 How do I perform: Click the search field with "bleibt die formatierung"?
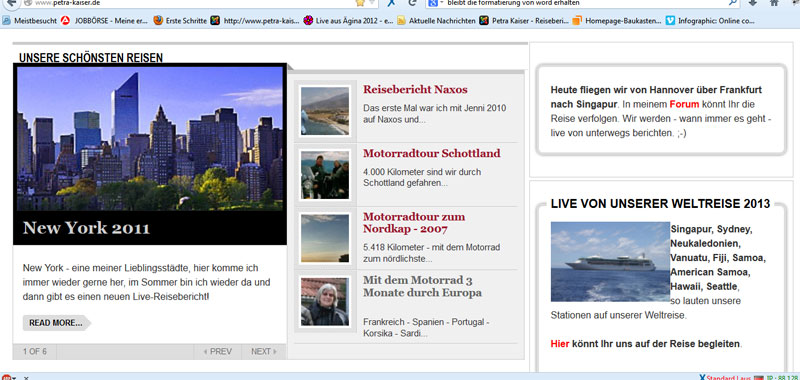(582, 3)
